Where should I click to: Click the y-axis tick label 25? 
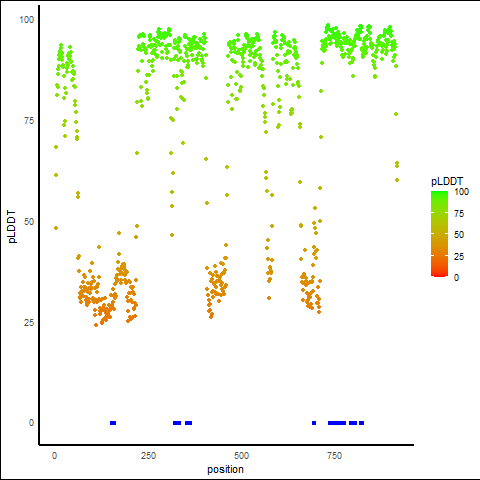(29, 323)
